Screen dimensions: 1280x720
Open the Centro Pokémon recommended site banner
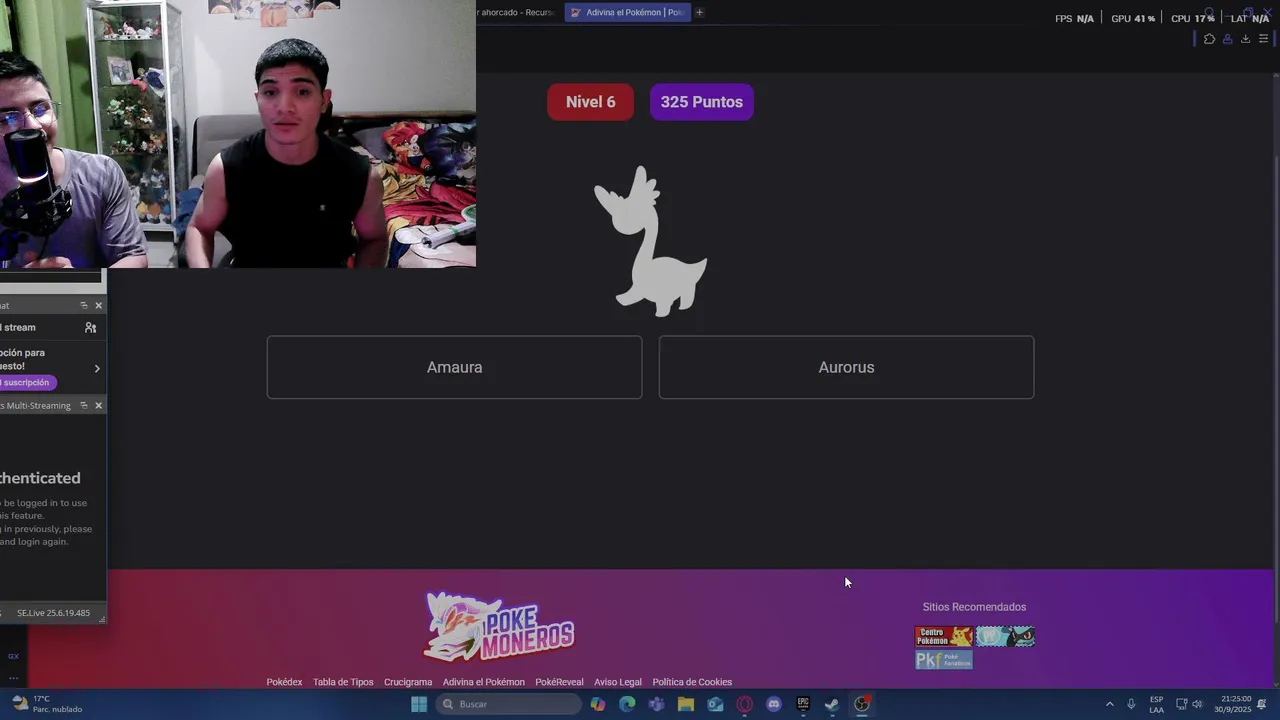tap(944, 636)
